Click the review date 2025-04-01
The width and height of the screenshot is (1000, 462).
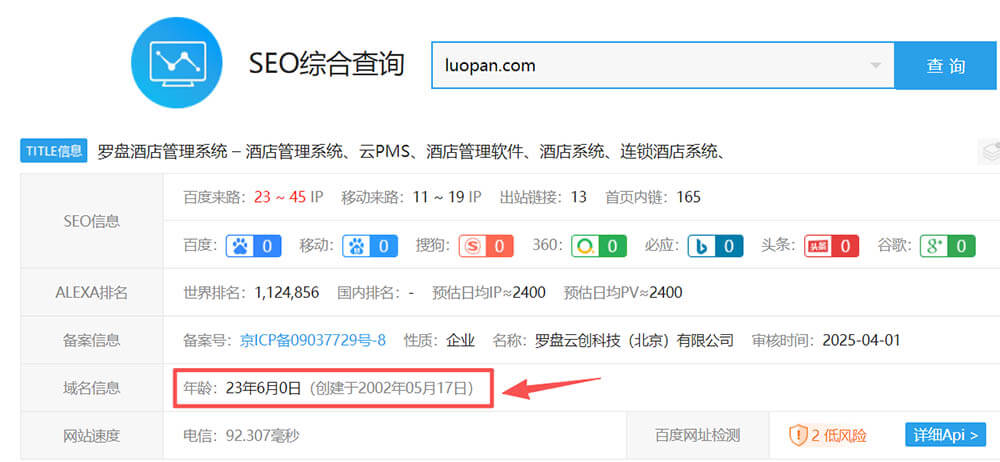(x=862, y=340)
